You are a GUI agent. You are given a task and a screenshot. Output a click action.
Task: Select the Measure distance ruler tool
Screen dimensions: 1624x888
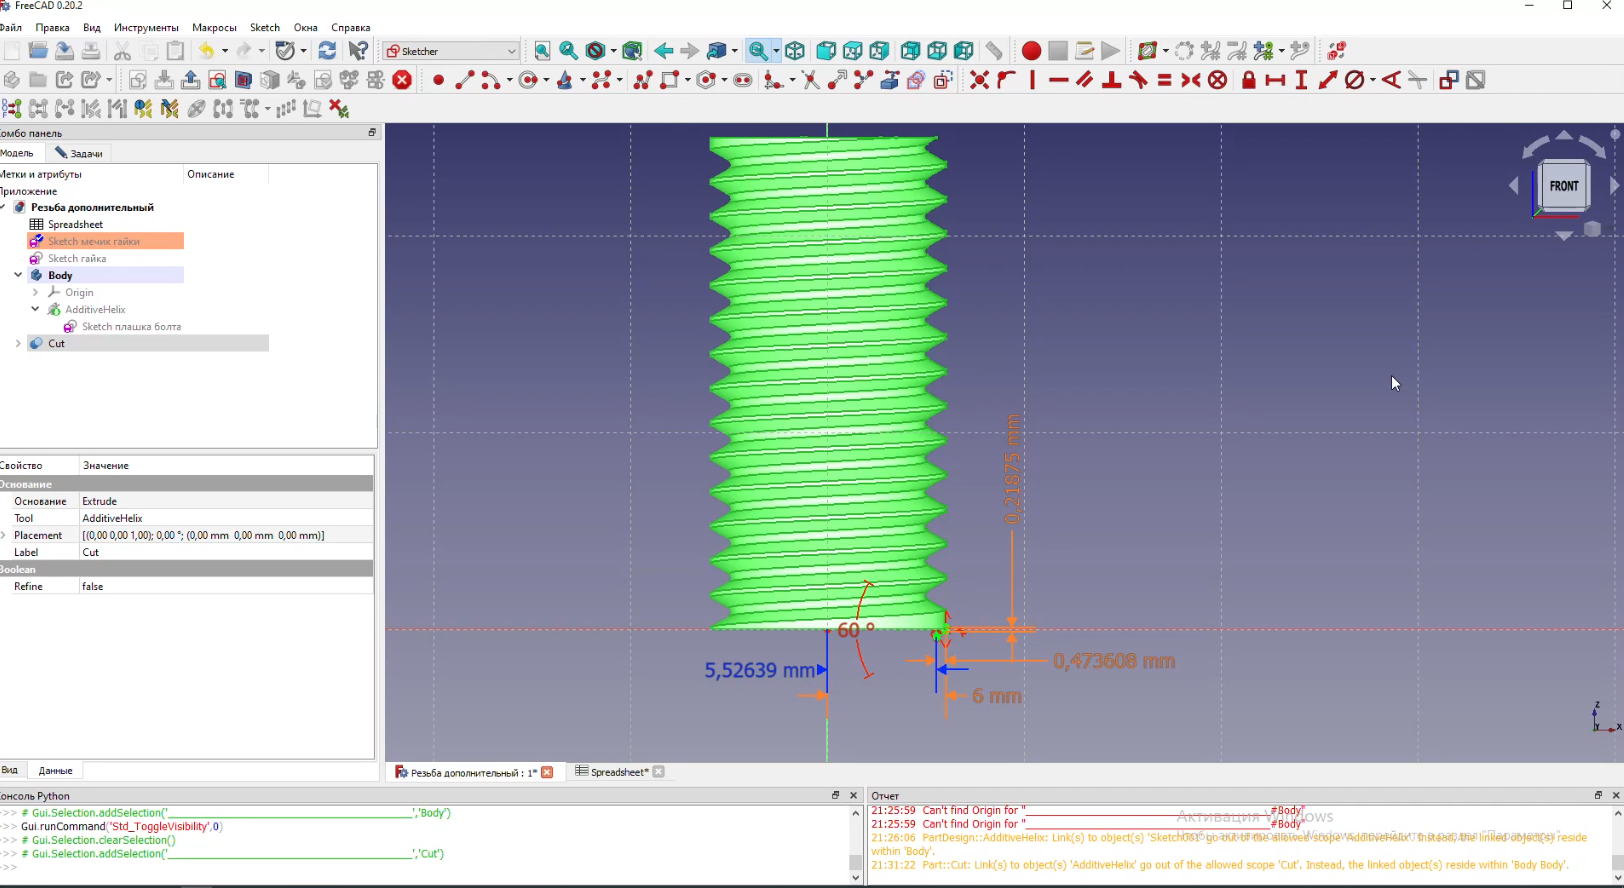pos(994,51)
